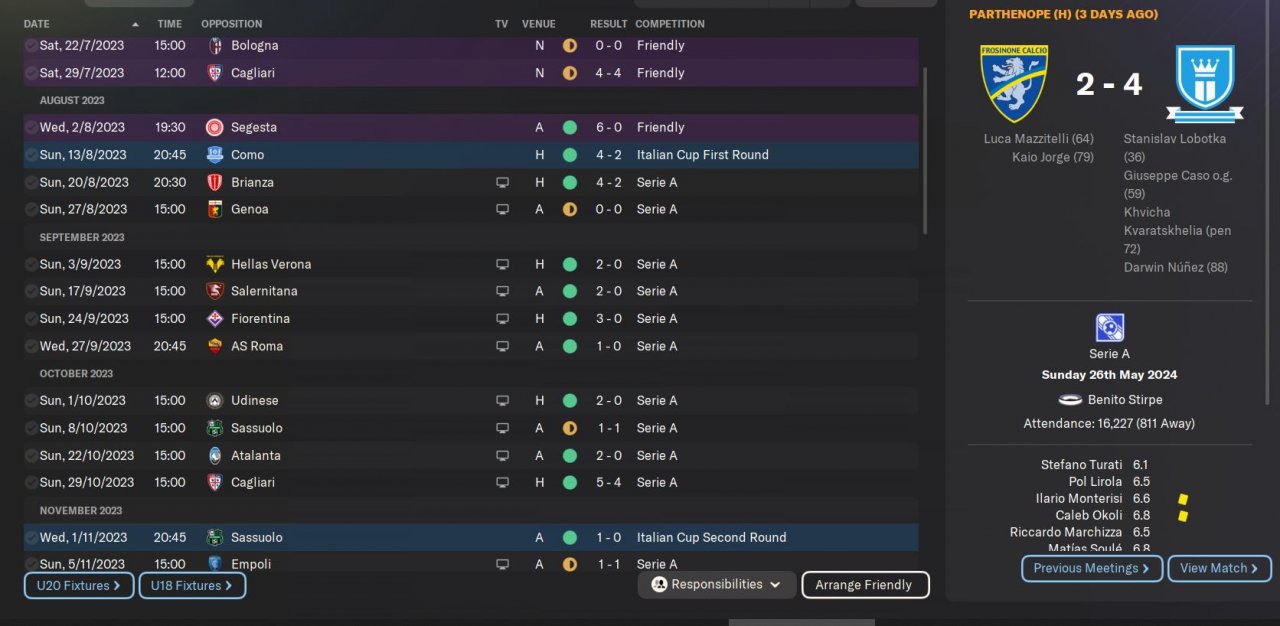Click the Frosinone Calcio club crest
Image resolution: width=1280 pixels, height=626 pixels.
pyautogui.click(x=1013, y=83)
